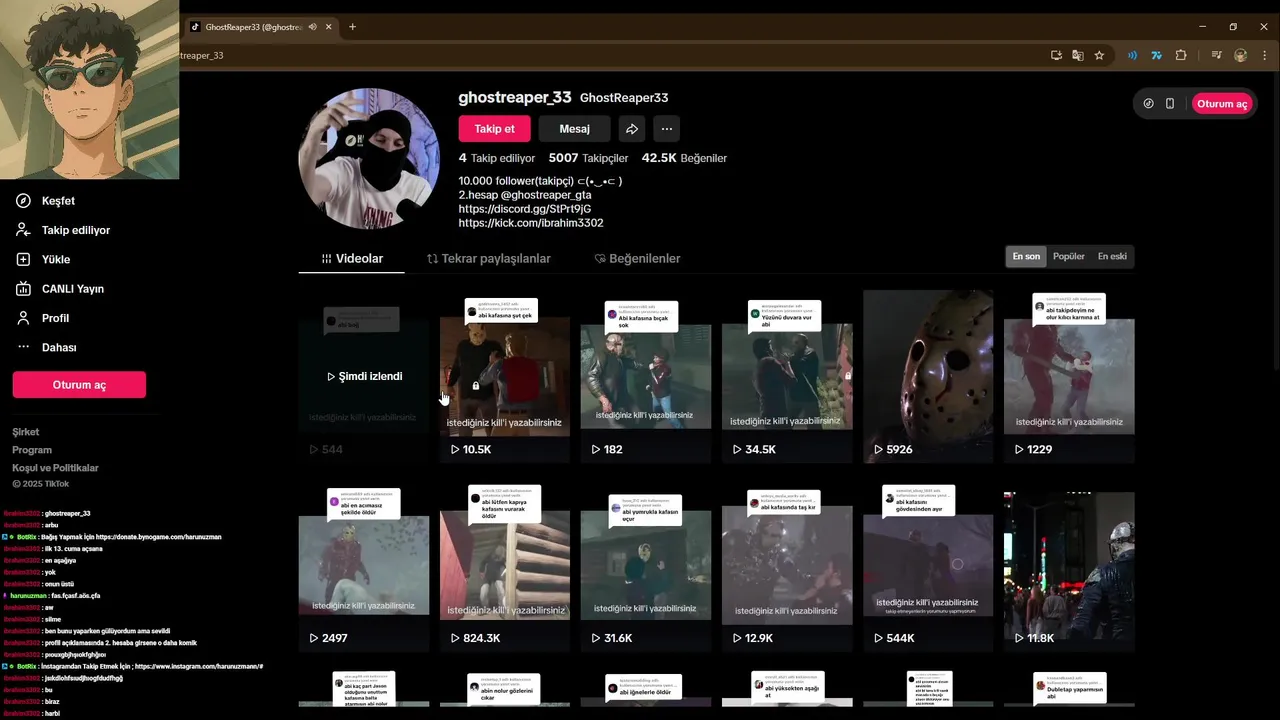Sort videos by En eski
Image resolution: width=1280 pixels, height=720 pixels.
(1112, 257)
